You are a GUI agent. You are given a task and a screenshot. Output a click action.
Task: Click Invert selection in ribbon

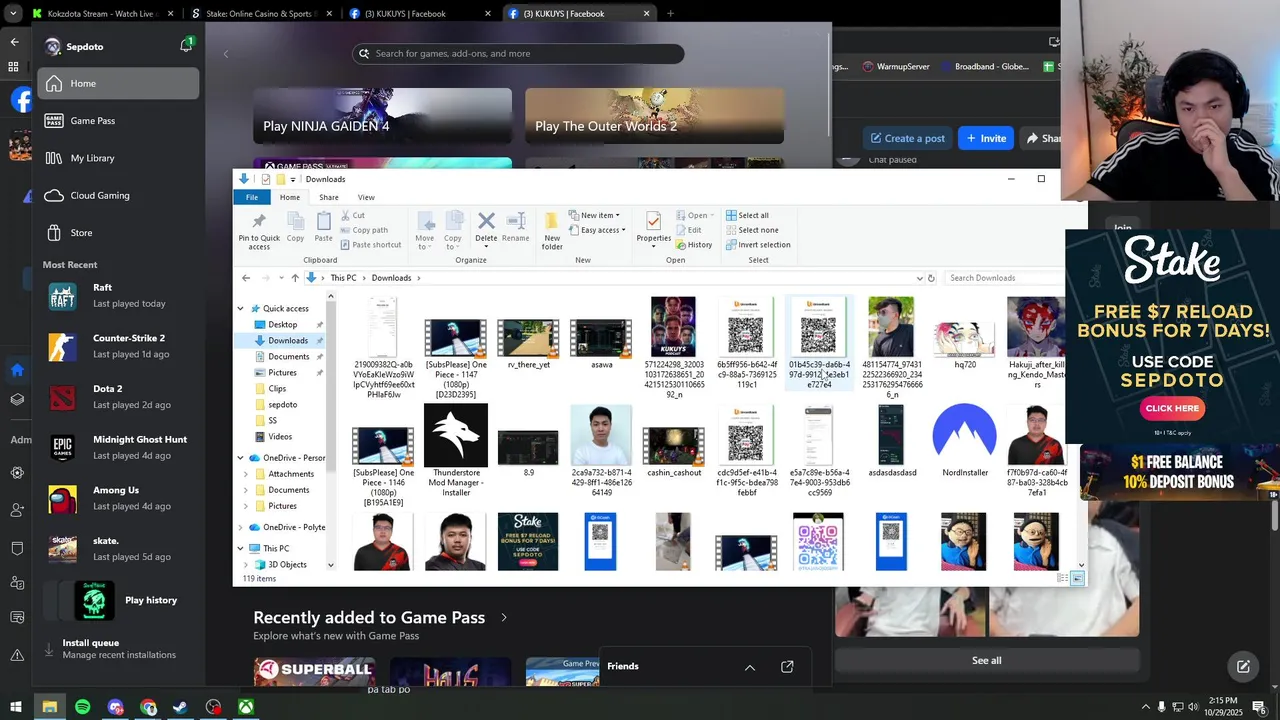(x=757, y=245)
